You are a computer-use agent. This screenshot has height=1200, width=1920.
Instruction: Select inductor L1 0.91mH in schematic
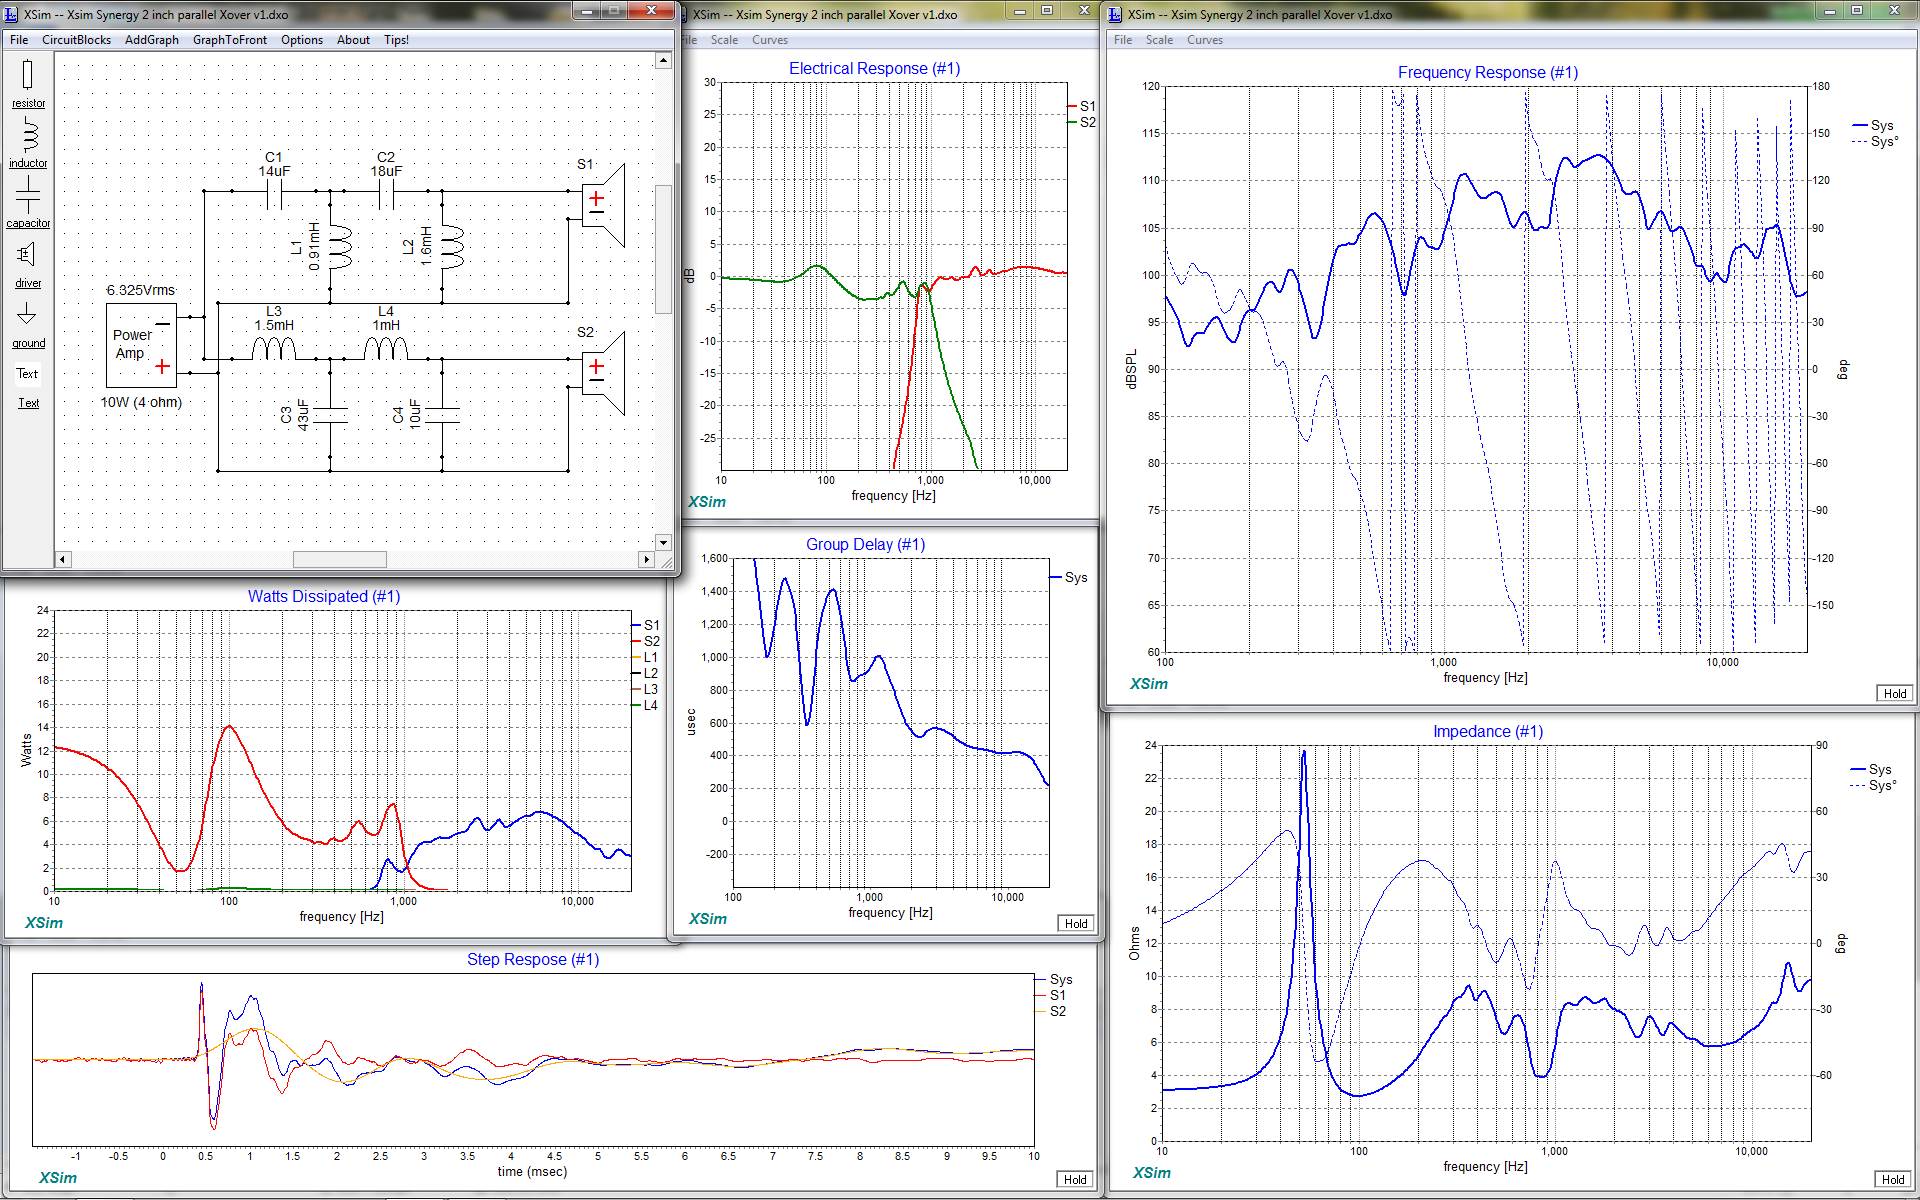coord(340,247)
